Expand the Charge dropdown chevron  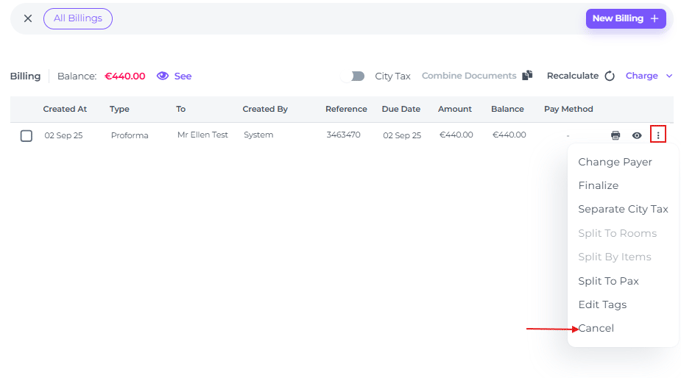click(x=669, y=76)
